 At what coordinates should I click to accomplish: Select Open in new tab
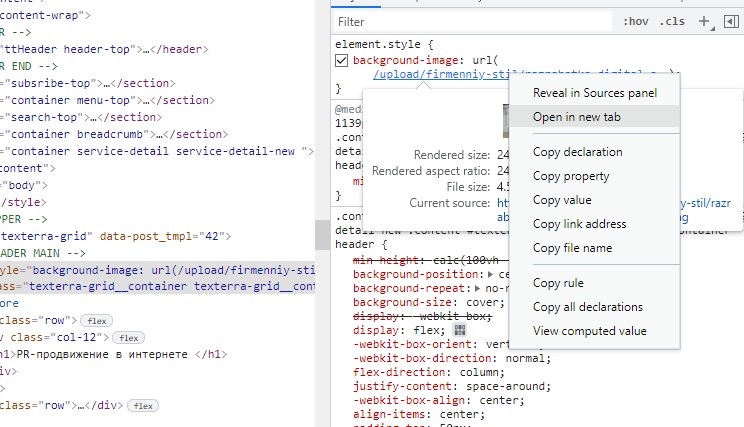[x=576, y=117]
